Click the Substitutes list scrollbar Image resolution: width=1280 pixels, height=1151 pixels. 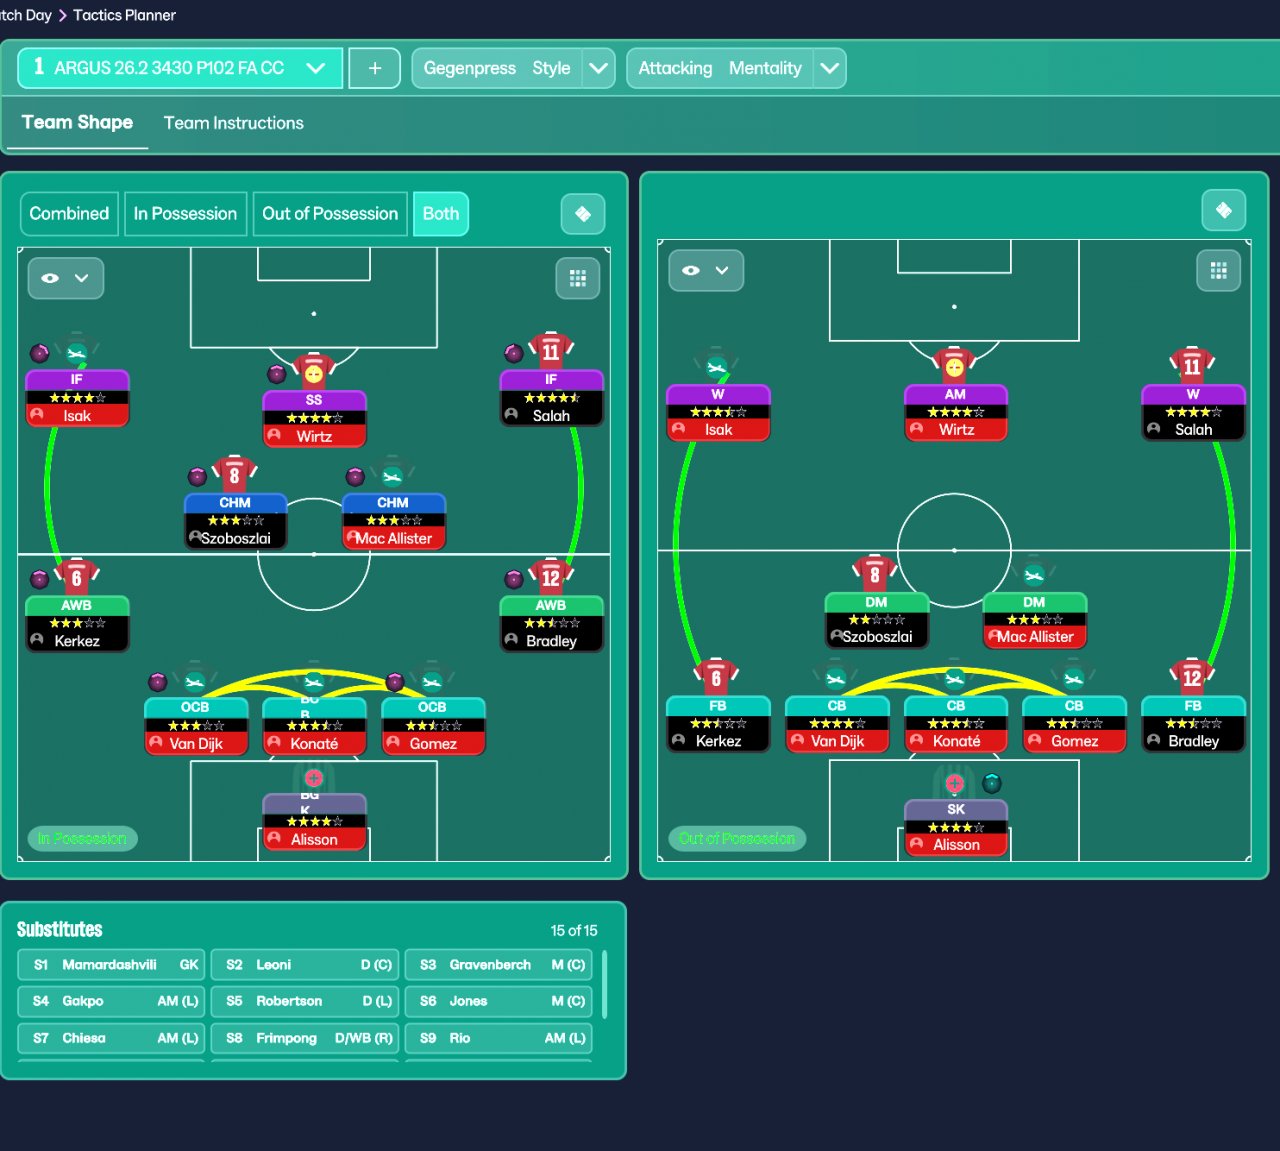click(x=604, y=984)
